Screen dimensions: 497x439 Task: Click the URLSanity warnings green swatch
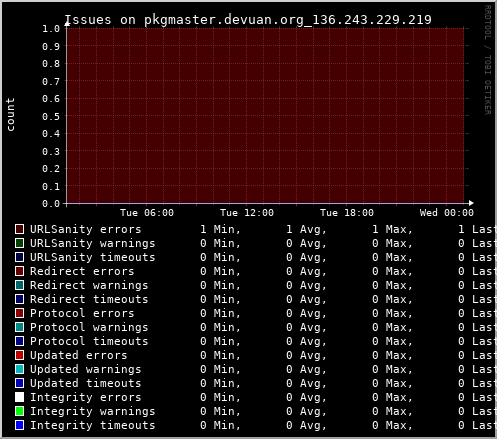coord(19,243)
